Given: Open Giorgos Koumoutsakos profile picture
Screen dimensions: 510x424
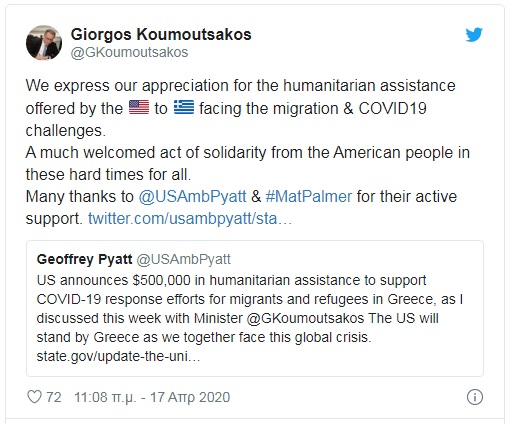Looking at the screenshot, I should [44, 43].
